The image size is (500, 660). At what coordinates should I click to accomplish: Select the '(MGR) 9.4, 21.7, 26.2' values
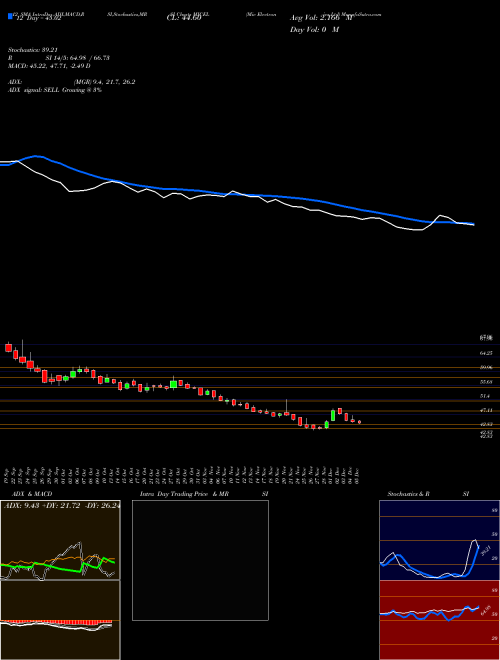click(x=104, y=82)
